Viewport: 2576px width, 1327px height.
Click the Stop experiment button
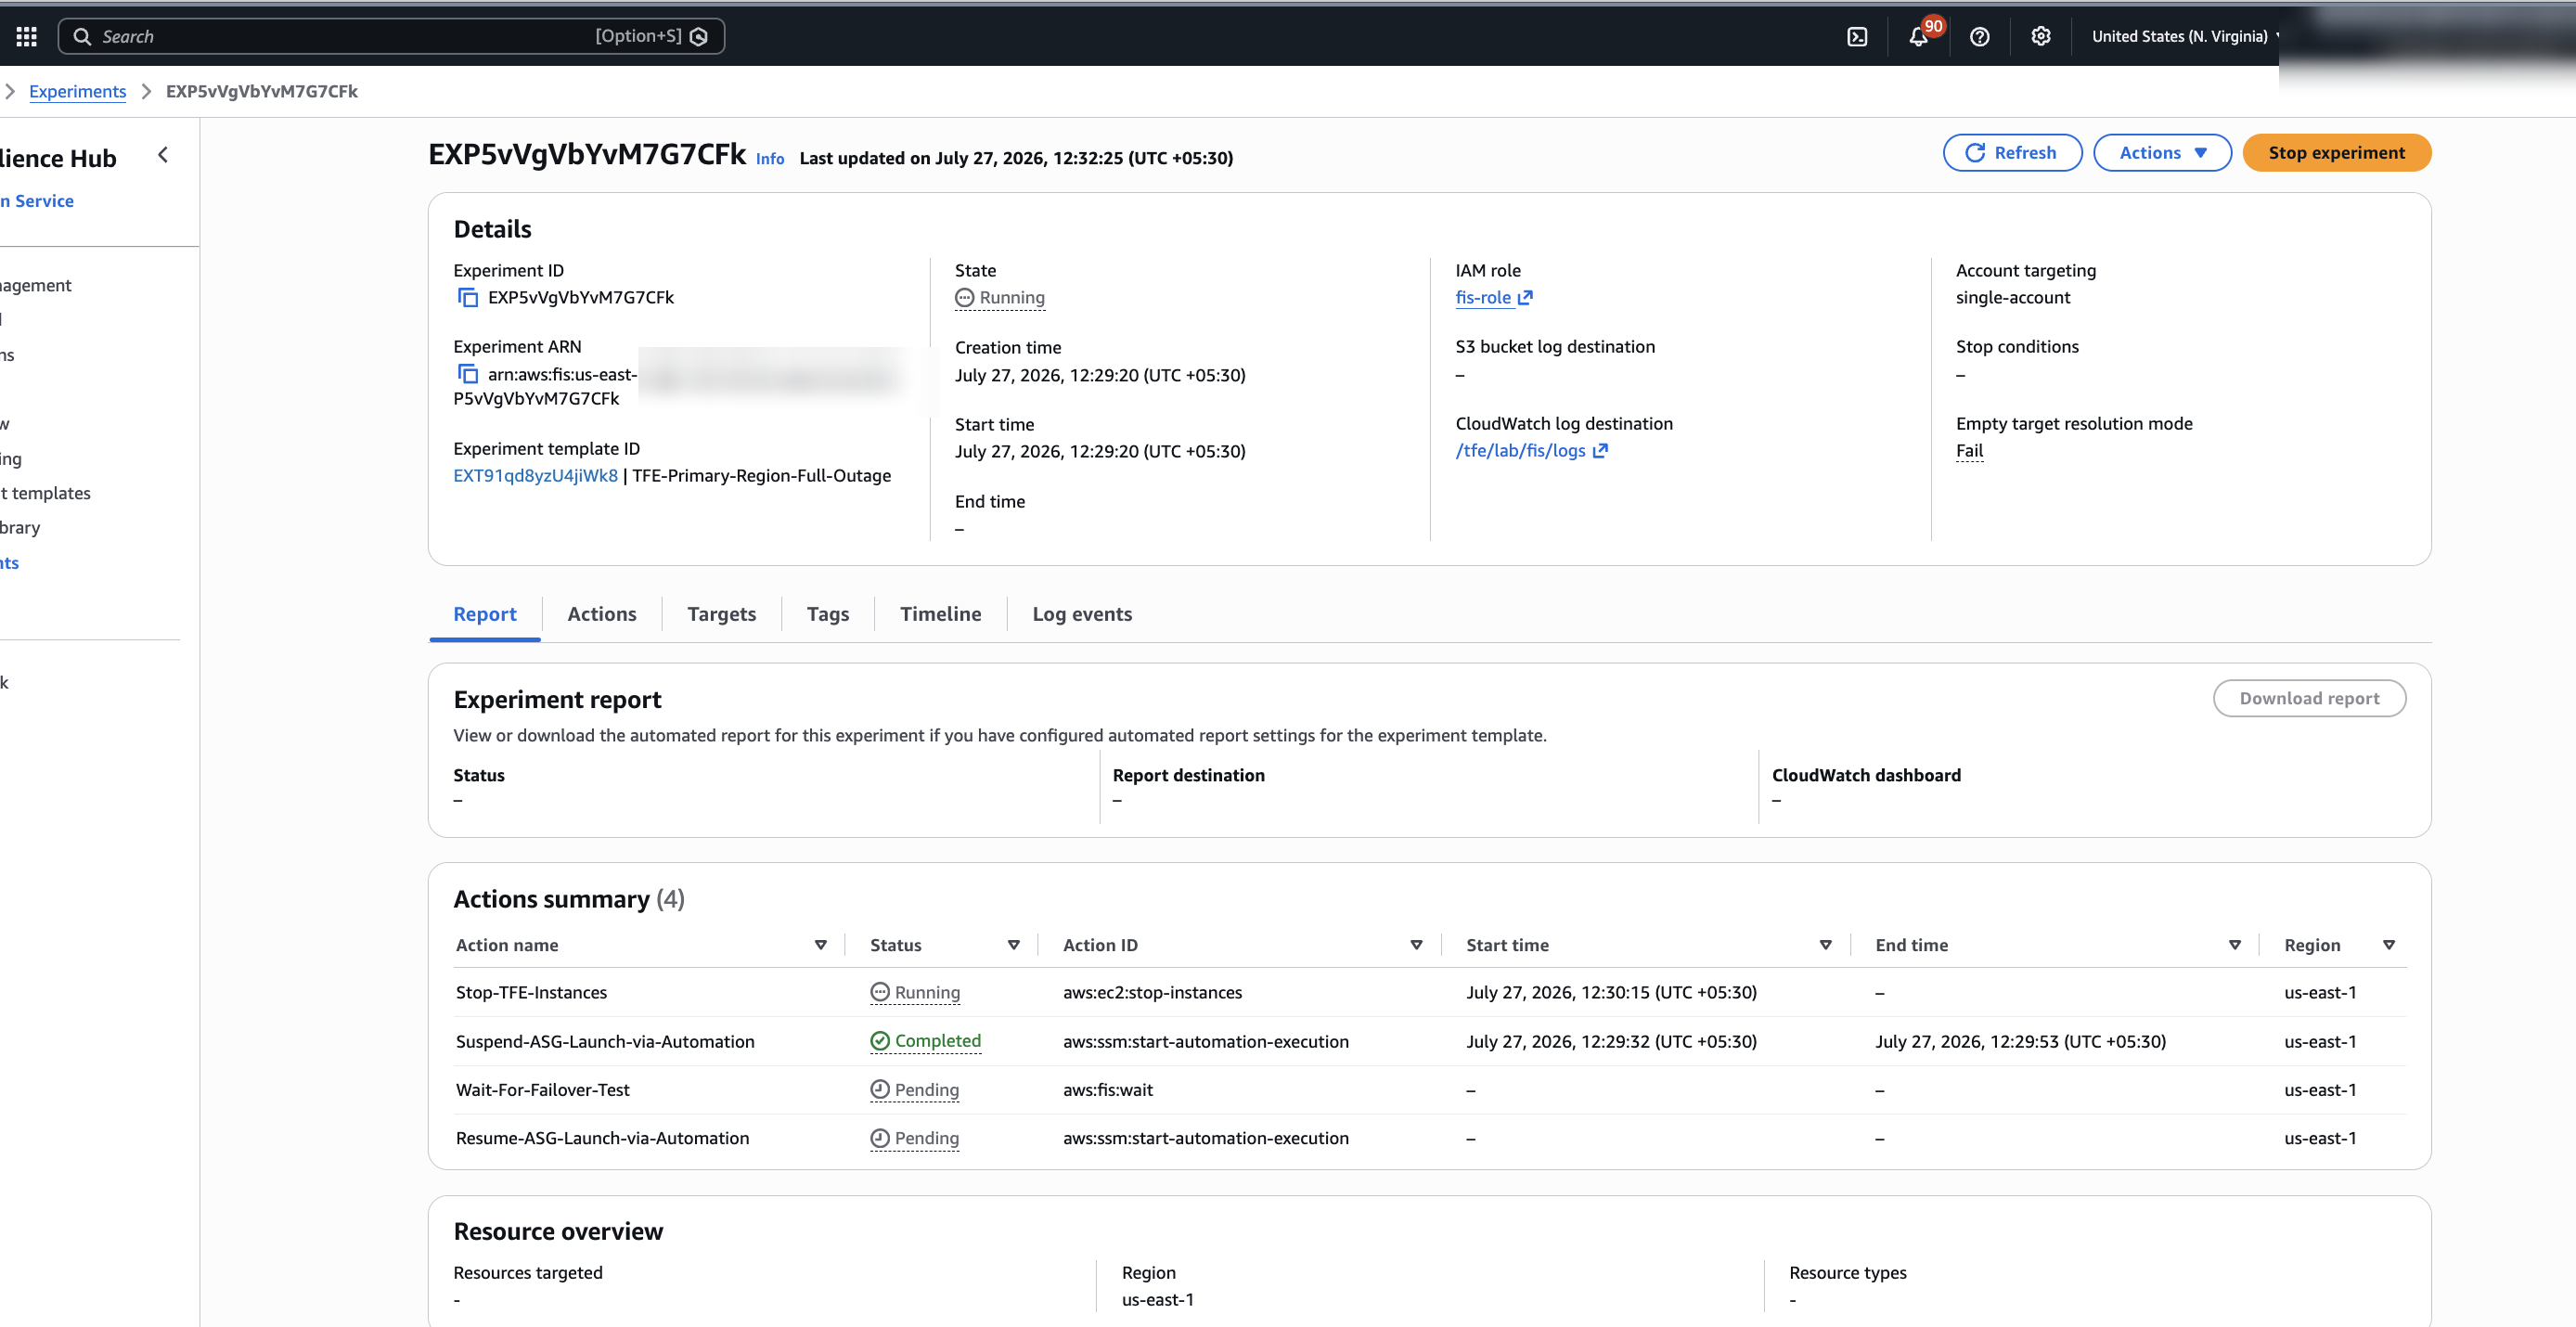[2336, 153]
